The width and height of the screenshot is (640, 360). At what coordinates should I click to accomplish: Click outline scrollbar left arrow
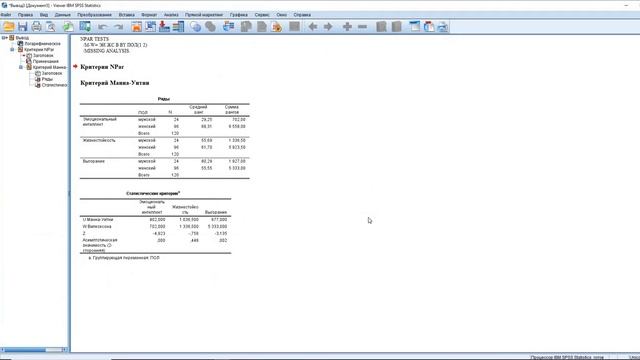[x=2, y=350]
